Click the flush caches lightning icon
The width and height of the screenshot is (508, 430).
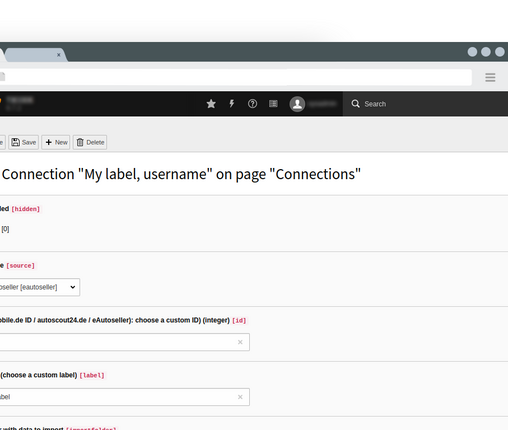tap(232, 104)
